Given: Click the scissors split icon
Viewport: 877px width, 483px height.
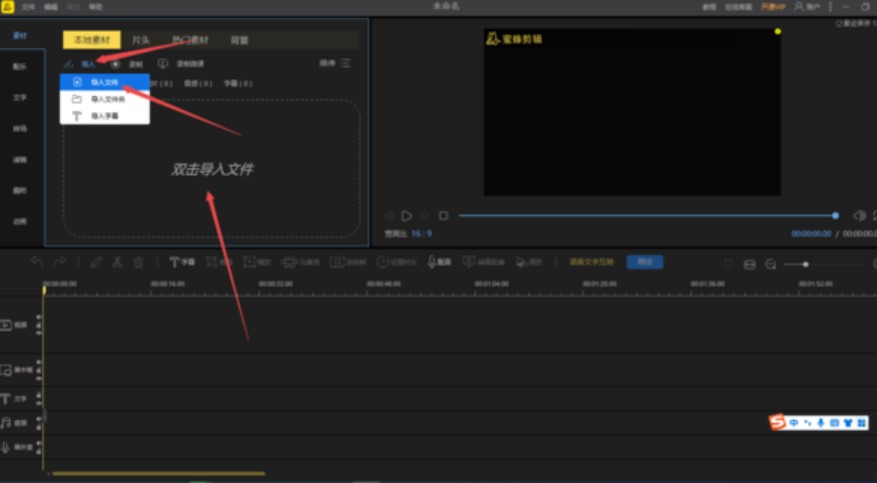Looking at the screenshot, I should point(117,262).
